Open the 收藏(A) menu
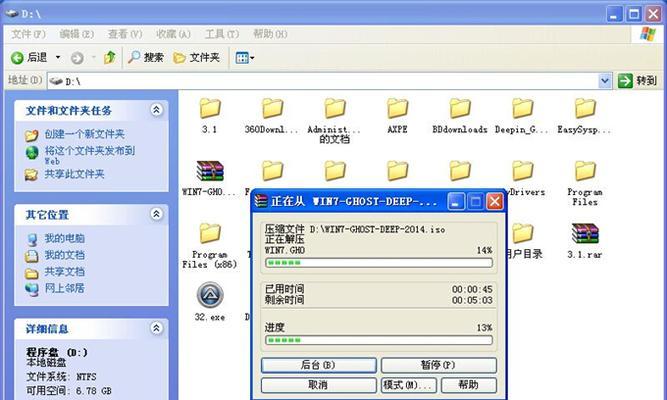Image resolution: width=667 pixels, height=400 pixels. (x=173, y=34)
